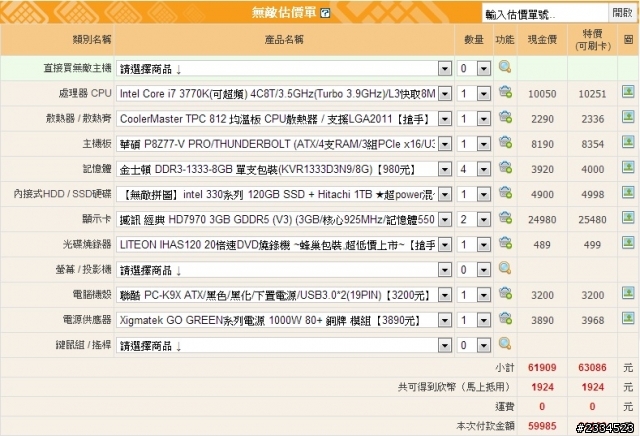
Task: Click the cash subtotal 61909
Action: pyautogui.click(x=542, y=367)
